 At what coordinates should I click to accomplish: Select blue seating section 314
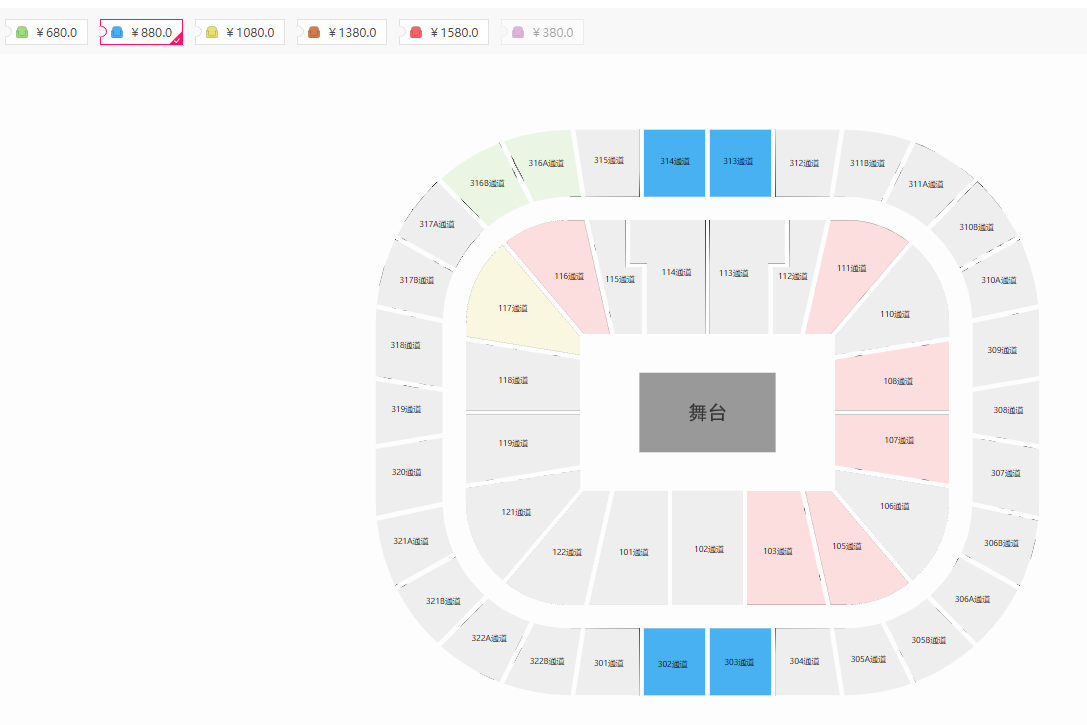(675, 163)
